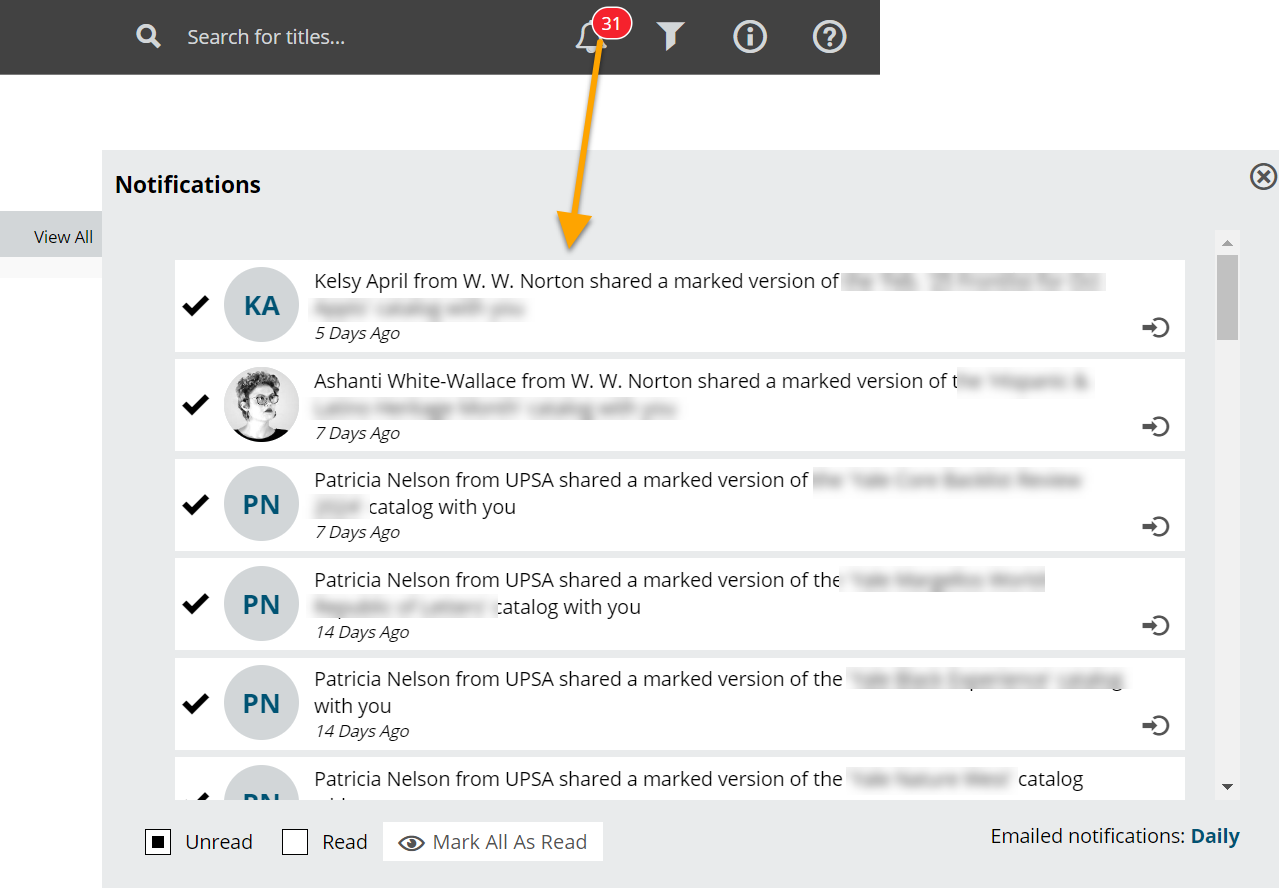Viewport: 1279px width, 888px height.
Task: Toggle the Unread checkbox
Action: point(157,843)
